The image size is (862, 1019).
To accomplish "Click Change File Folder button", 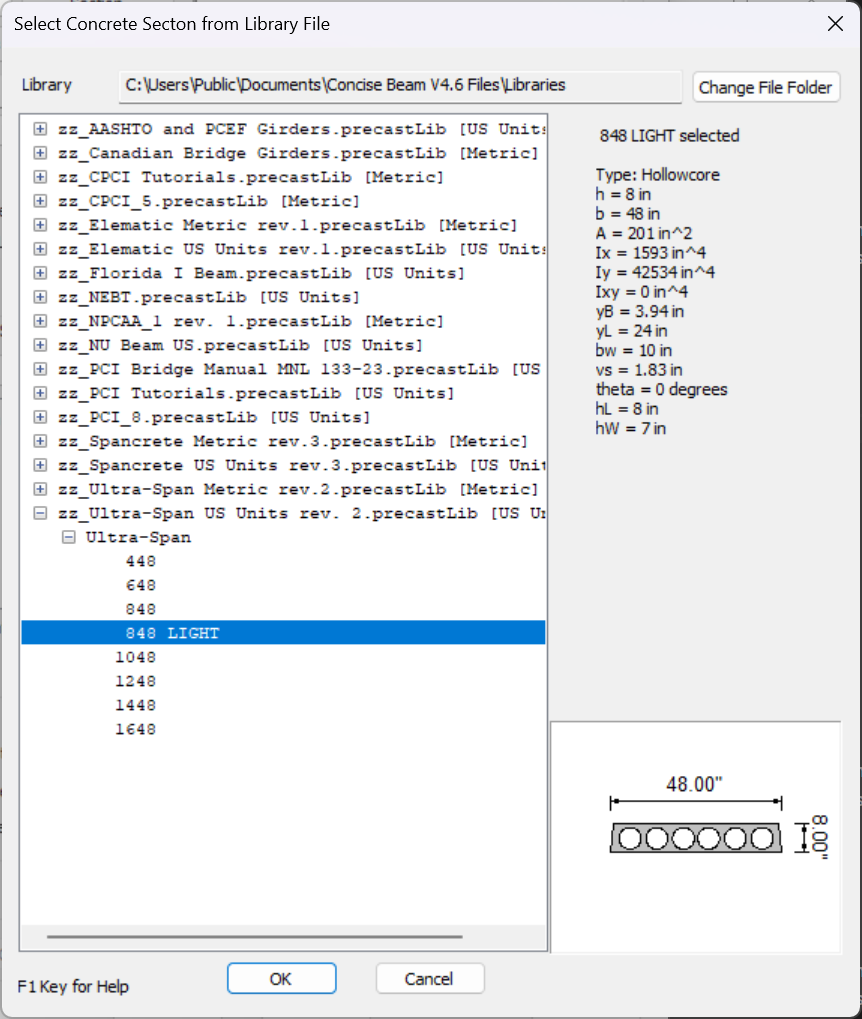I will pos(765,87).
